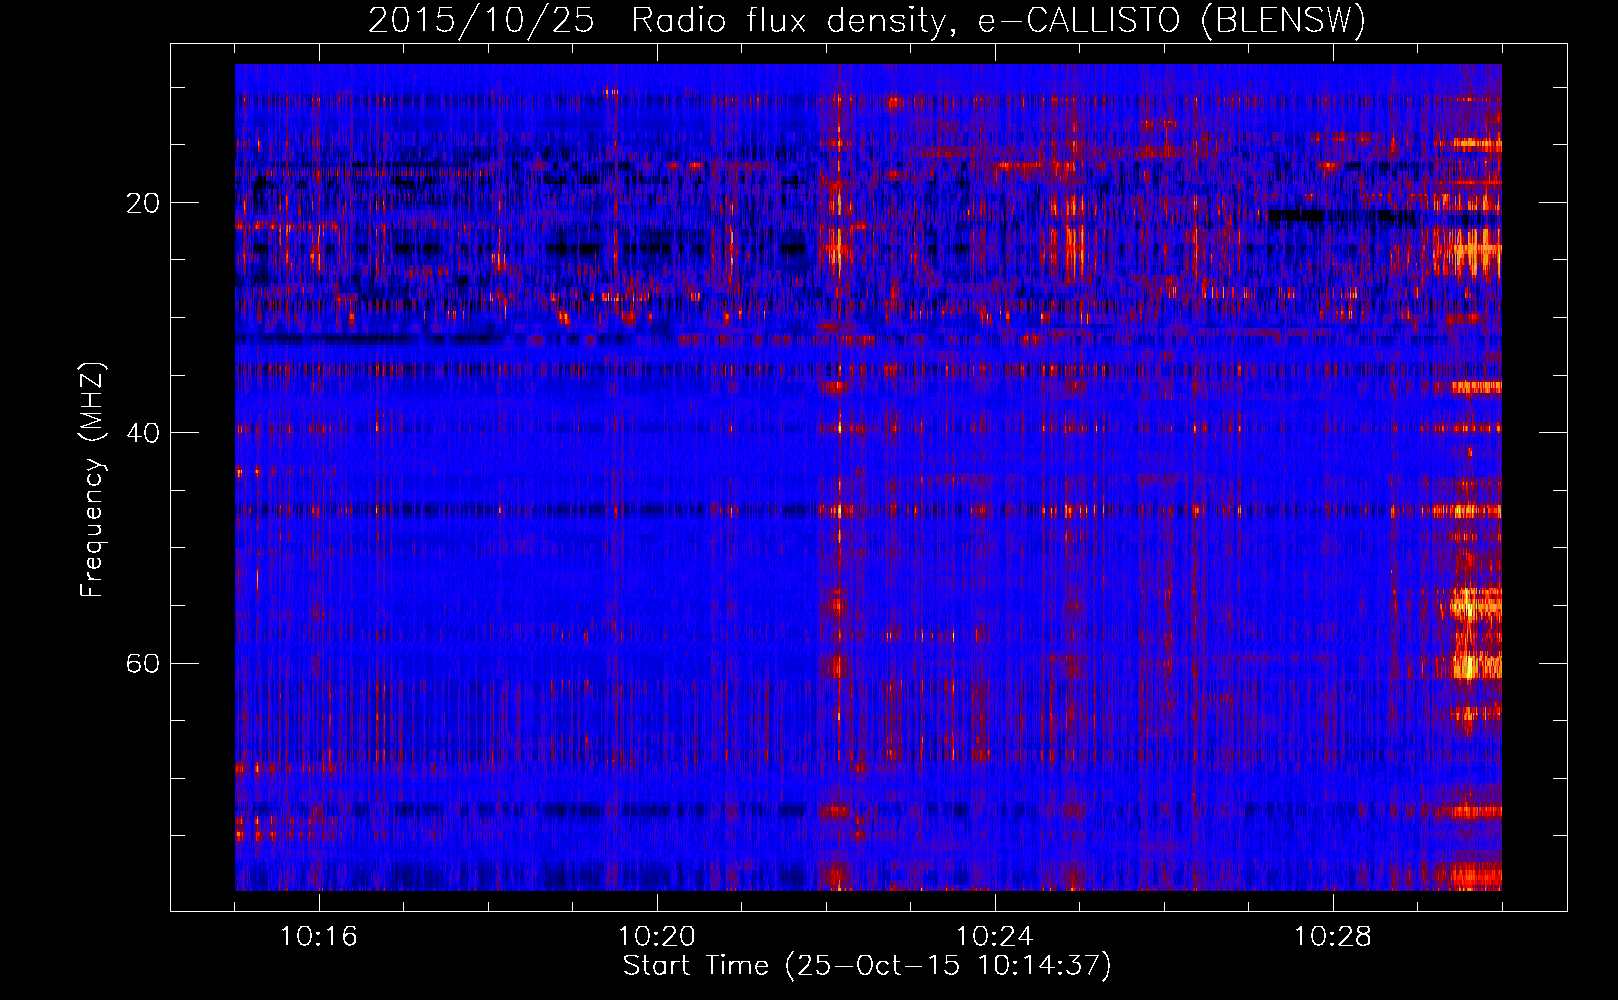Click the 20 MHz frequency tick label

click(143, 203)
